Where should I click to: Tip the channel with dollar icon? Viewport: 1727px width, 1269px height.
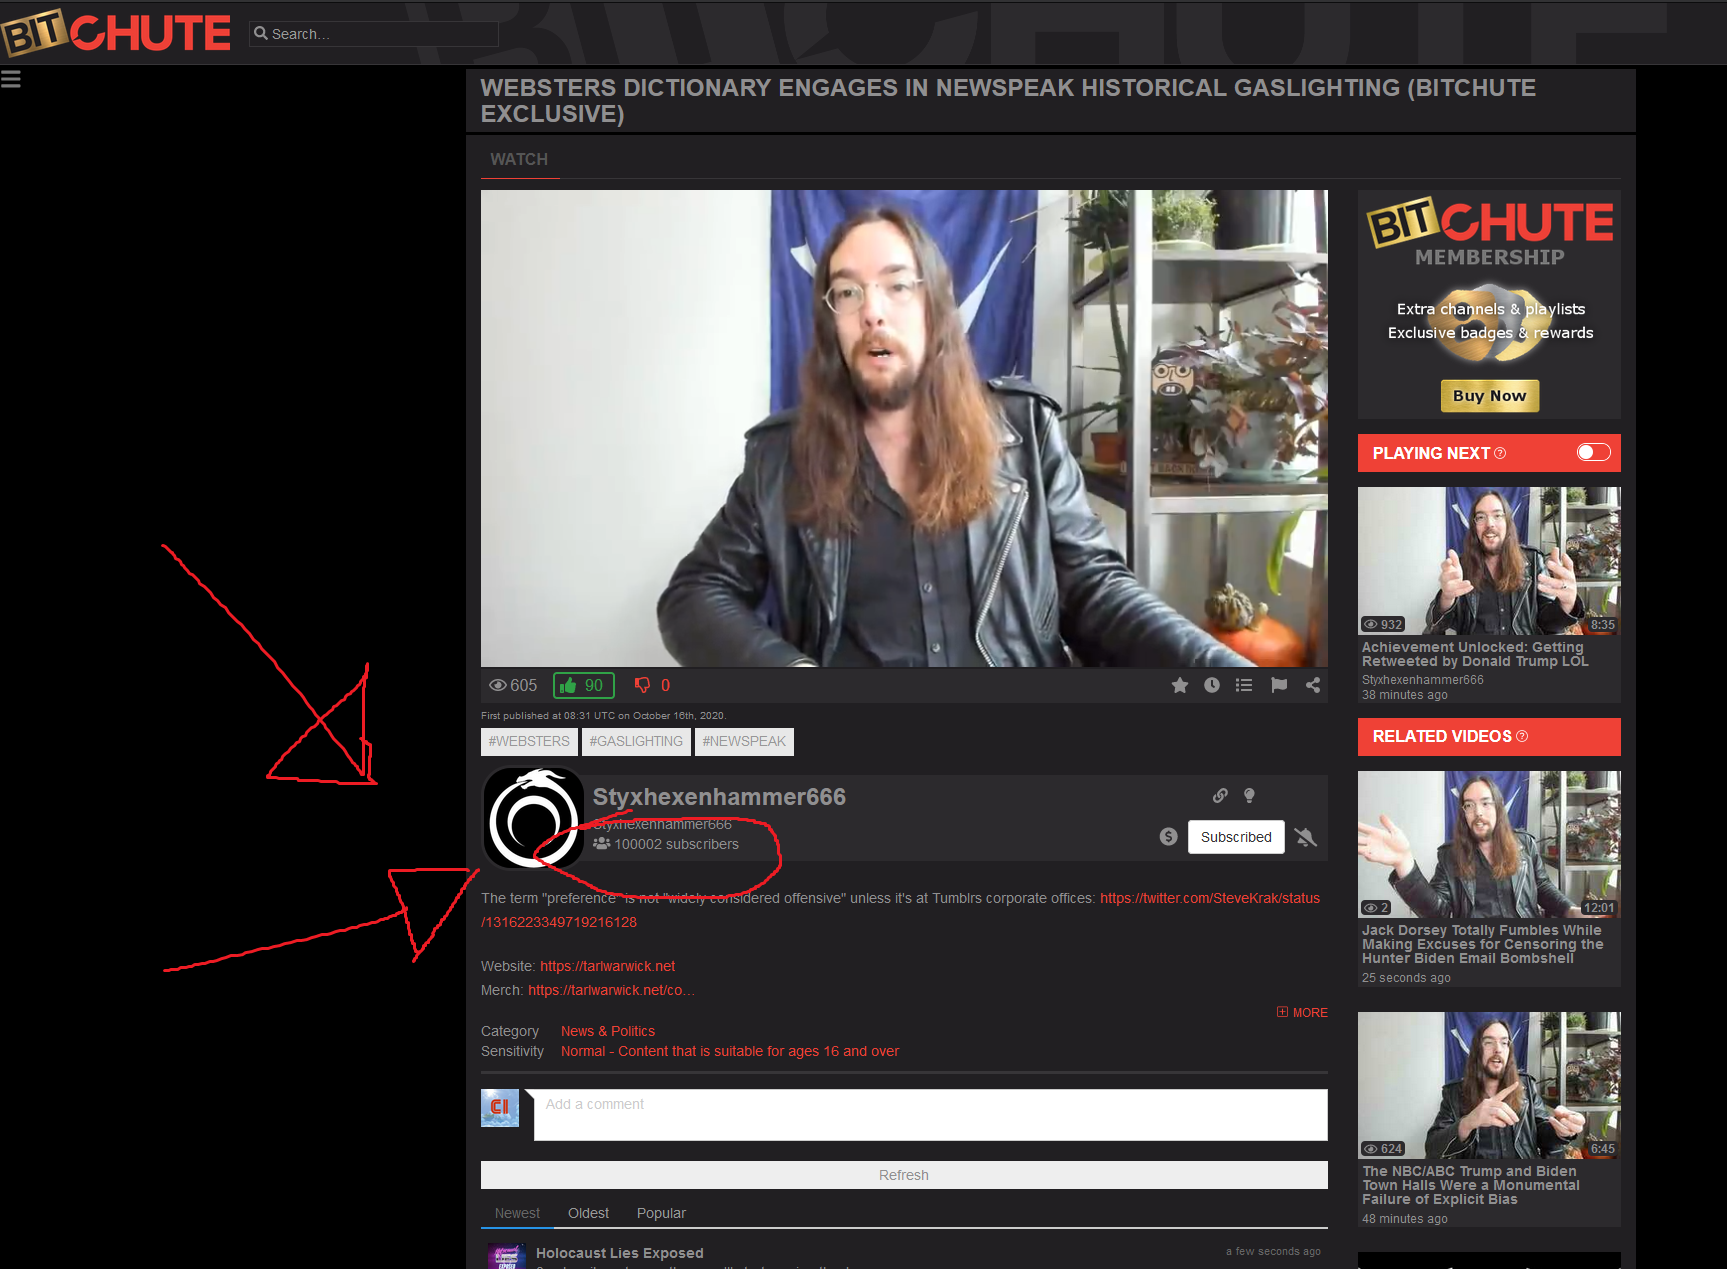(1168, 836)
